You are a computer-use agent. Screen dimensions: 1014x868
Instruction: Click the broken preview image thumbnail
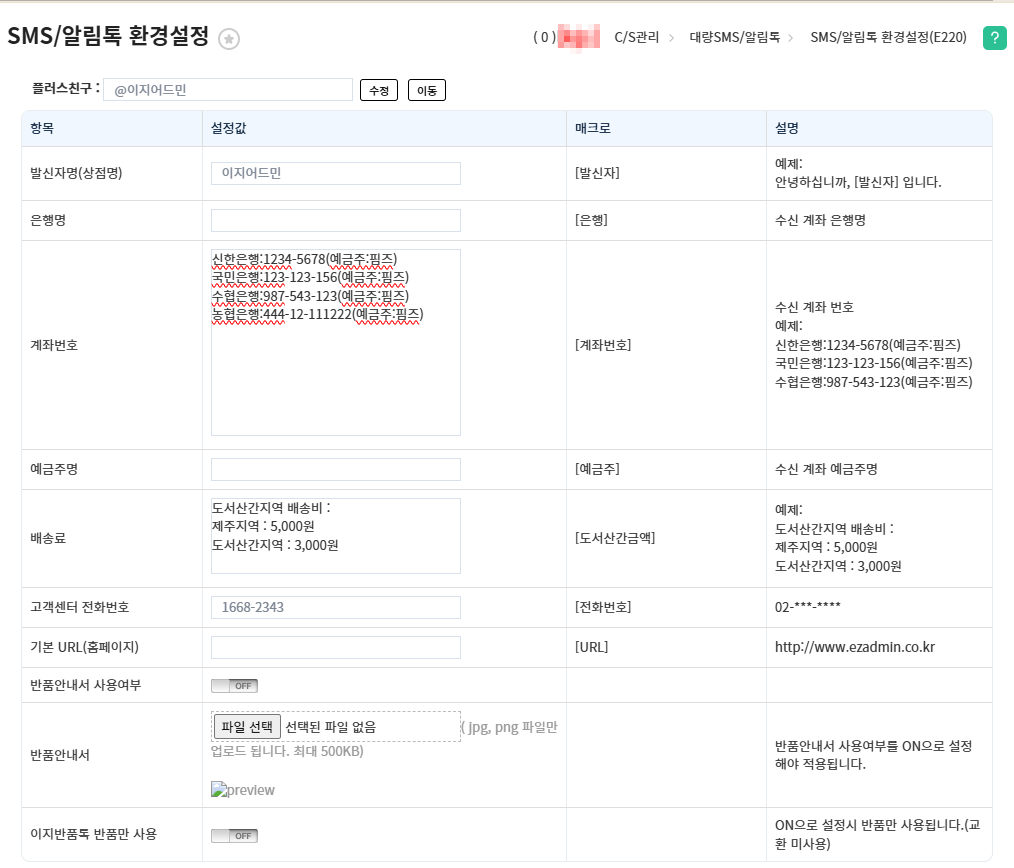click(x=243, y=790)
